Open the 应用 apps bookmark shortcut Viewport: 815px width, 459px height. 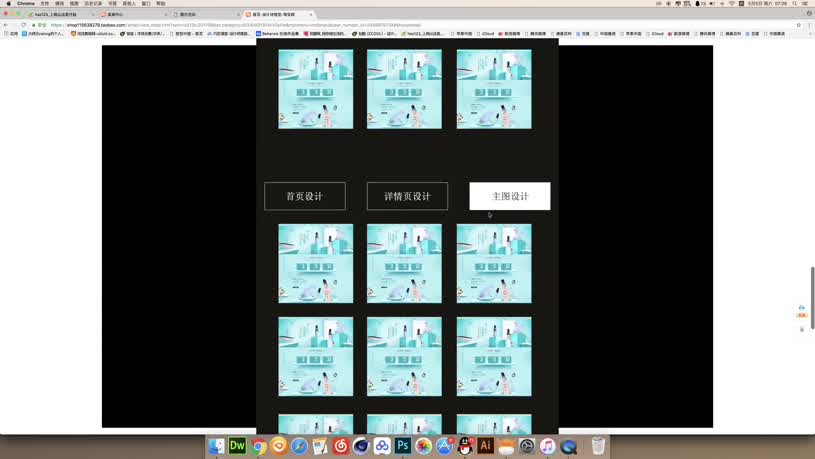[10, 34]
